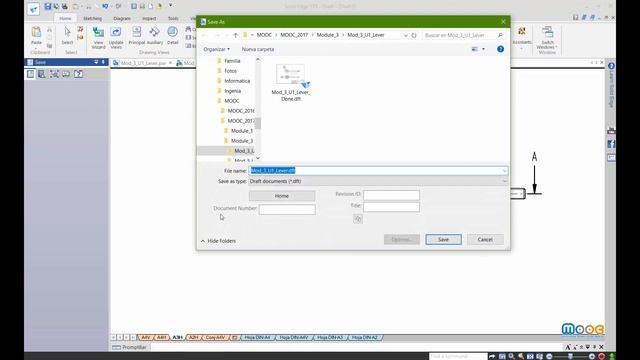Click the Print icon in quick access toolbar

(64, 6)
